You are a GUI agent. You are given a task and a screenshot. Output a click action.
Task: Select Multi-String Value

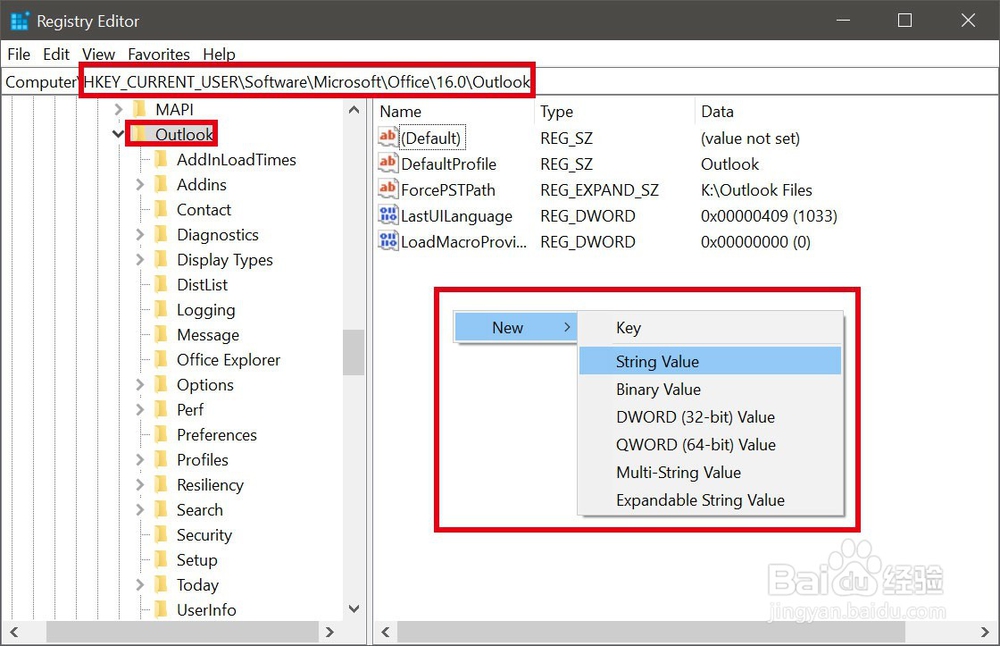(710, 472)
